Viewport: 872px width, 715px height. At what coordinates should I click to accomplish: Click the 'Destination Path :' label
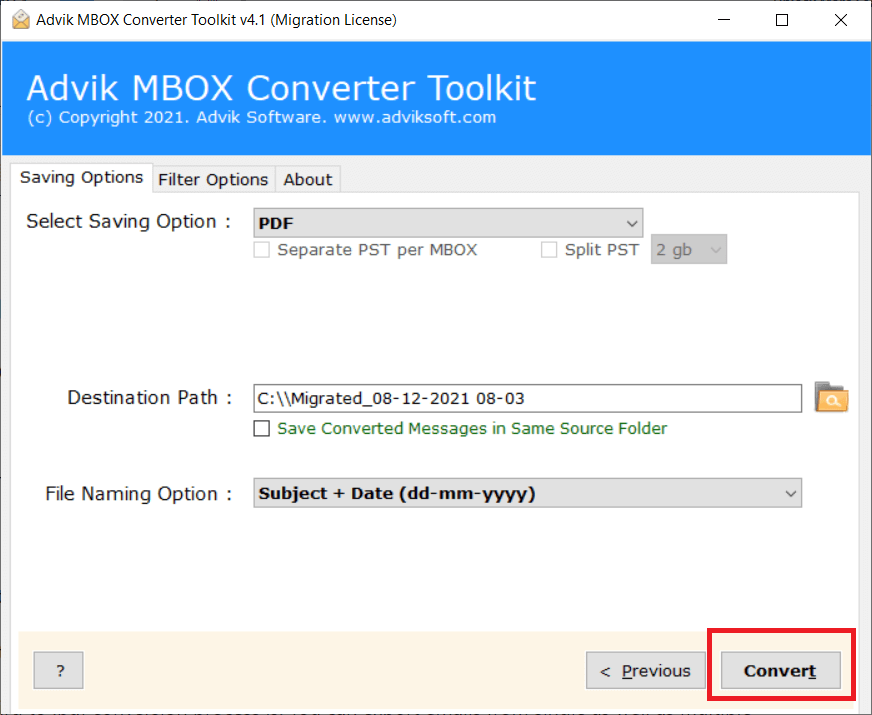pos(149,398)
